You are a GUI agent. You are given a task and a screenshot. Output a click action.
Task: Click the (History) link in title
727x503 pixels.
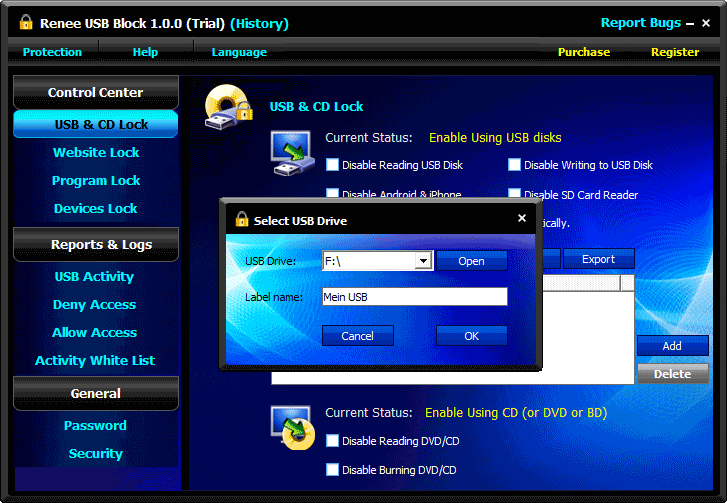pyautogui.click(x=259, y=23)
